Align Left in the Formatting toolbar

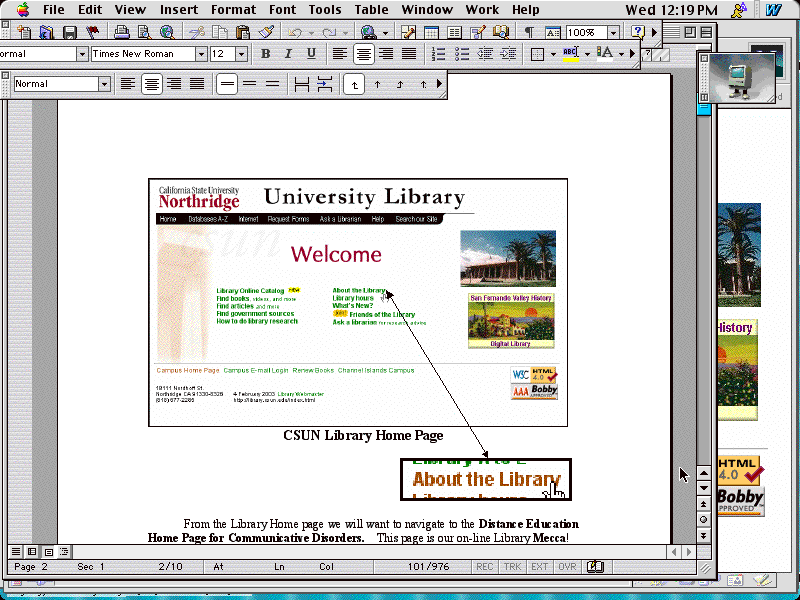pyautogui.click(x=340, y=54)
